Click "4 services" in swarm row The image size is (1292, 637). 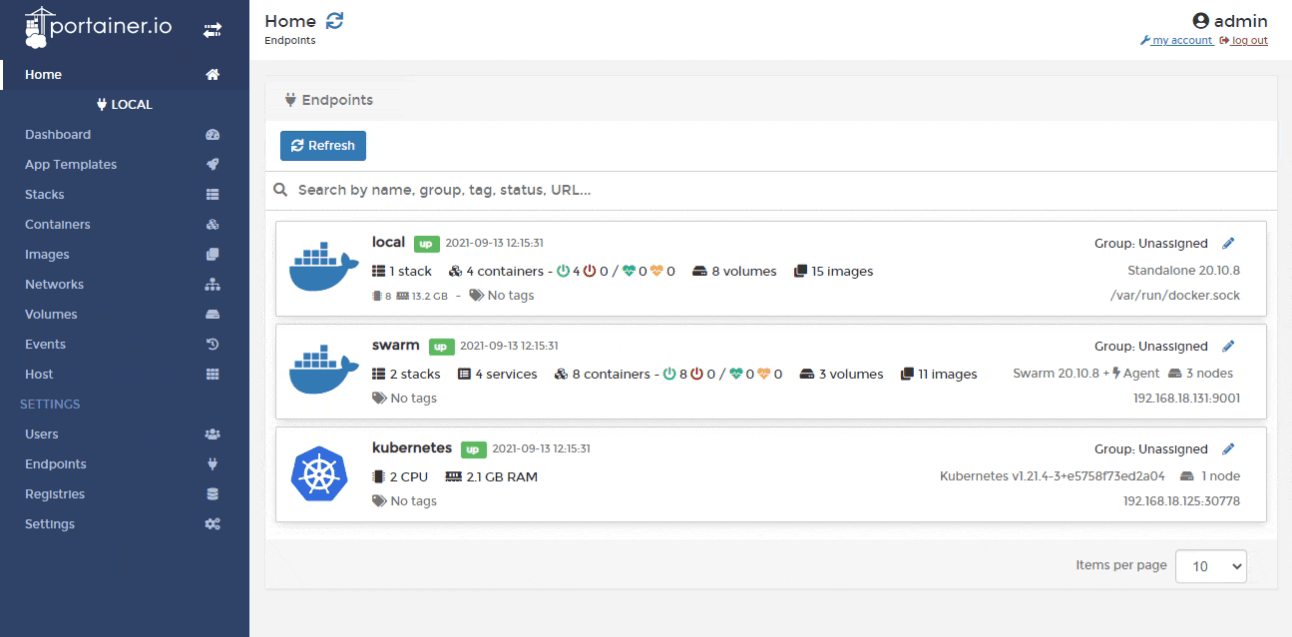[497, 374]
